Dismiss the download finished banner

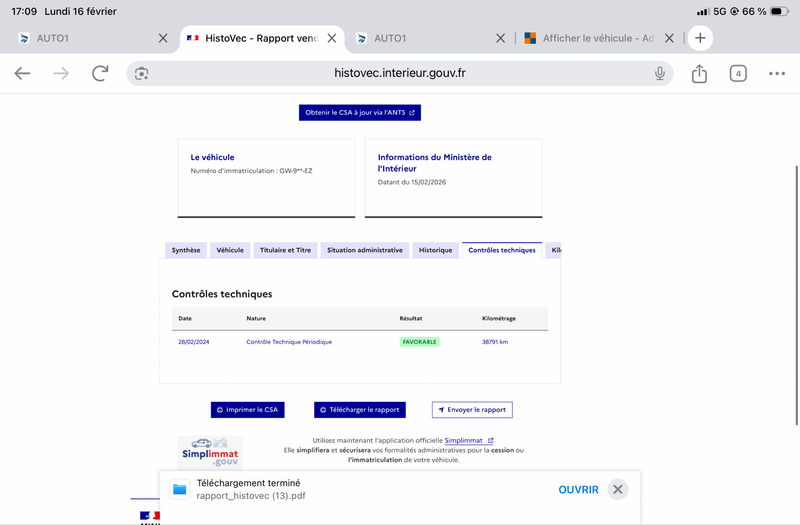(x=618, y=489)
